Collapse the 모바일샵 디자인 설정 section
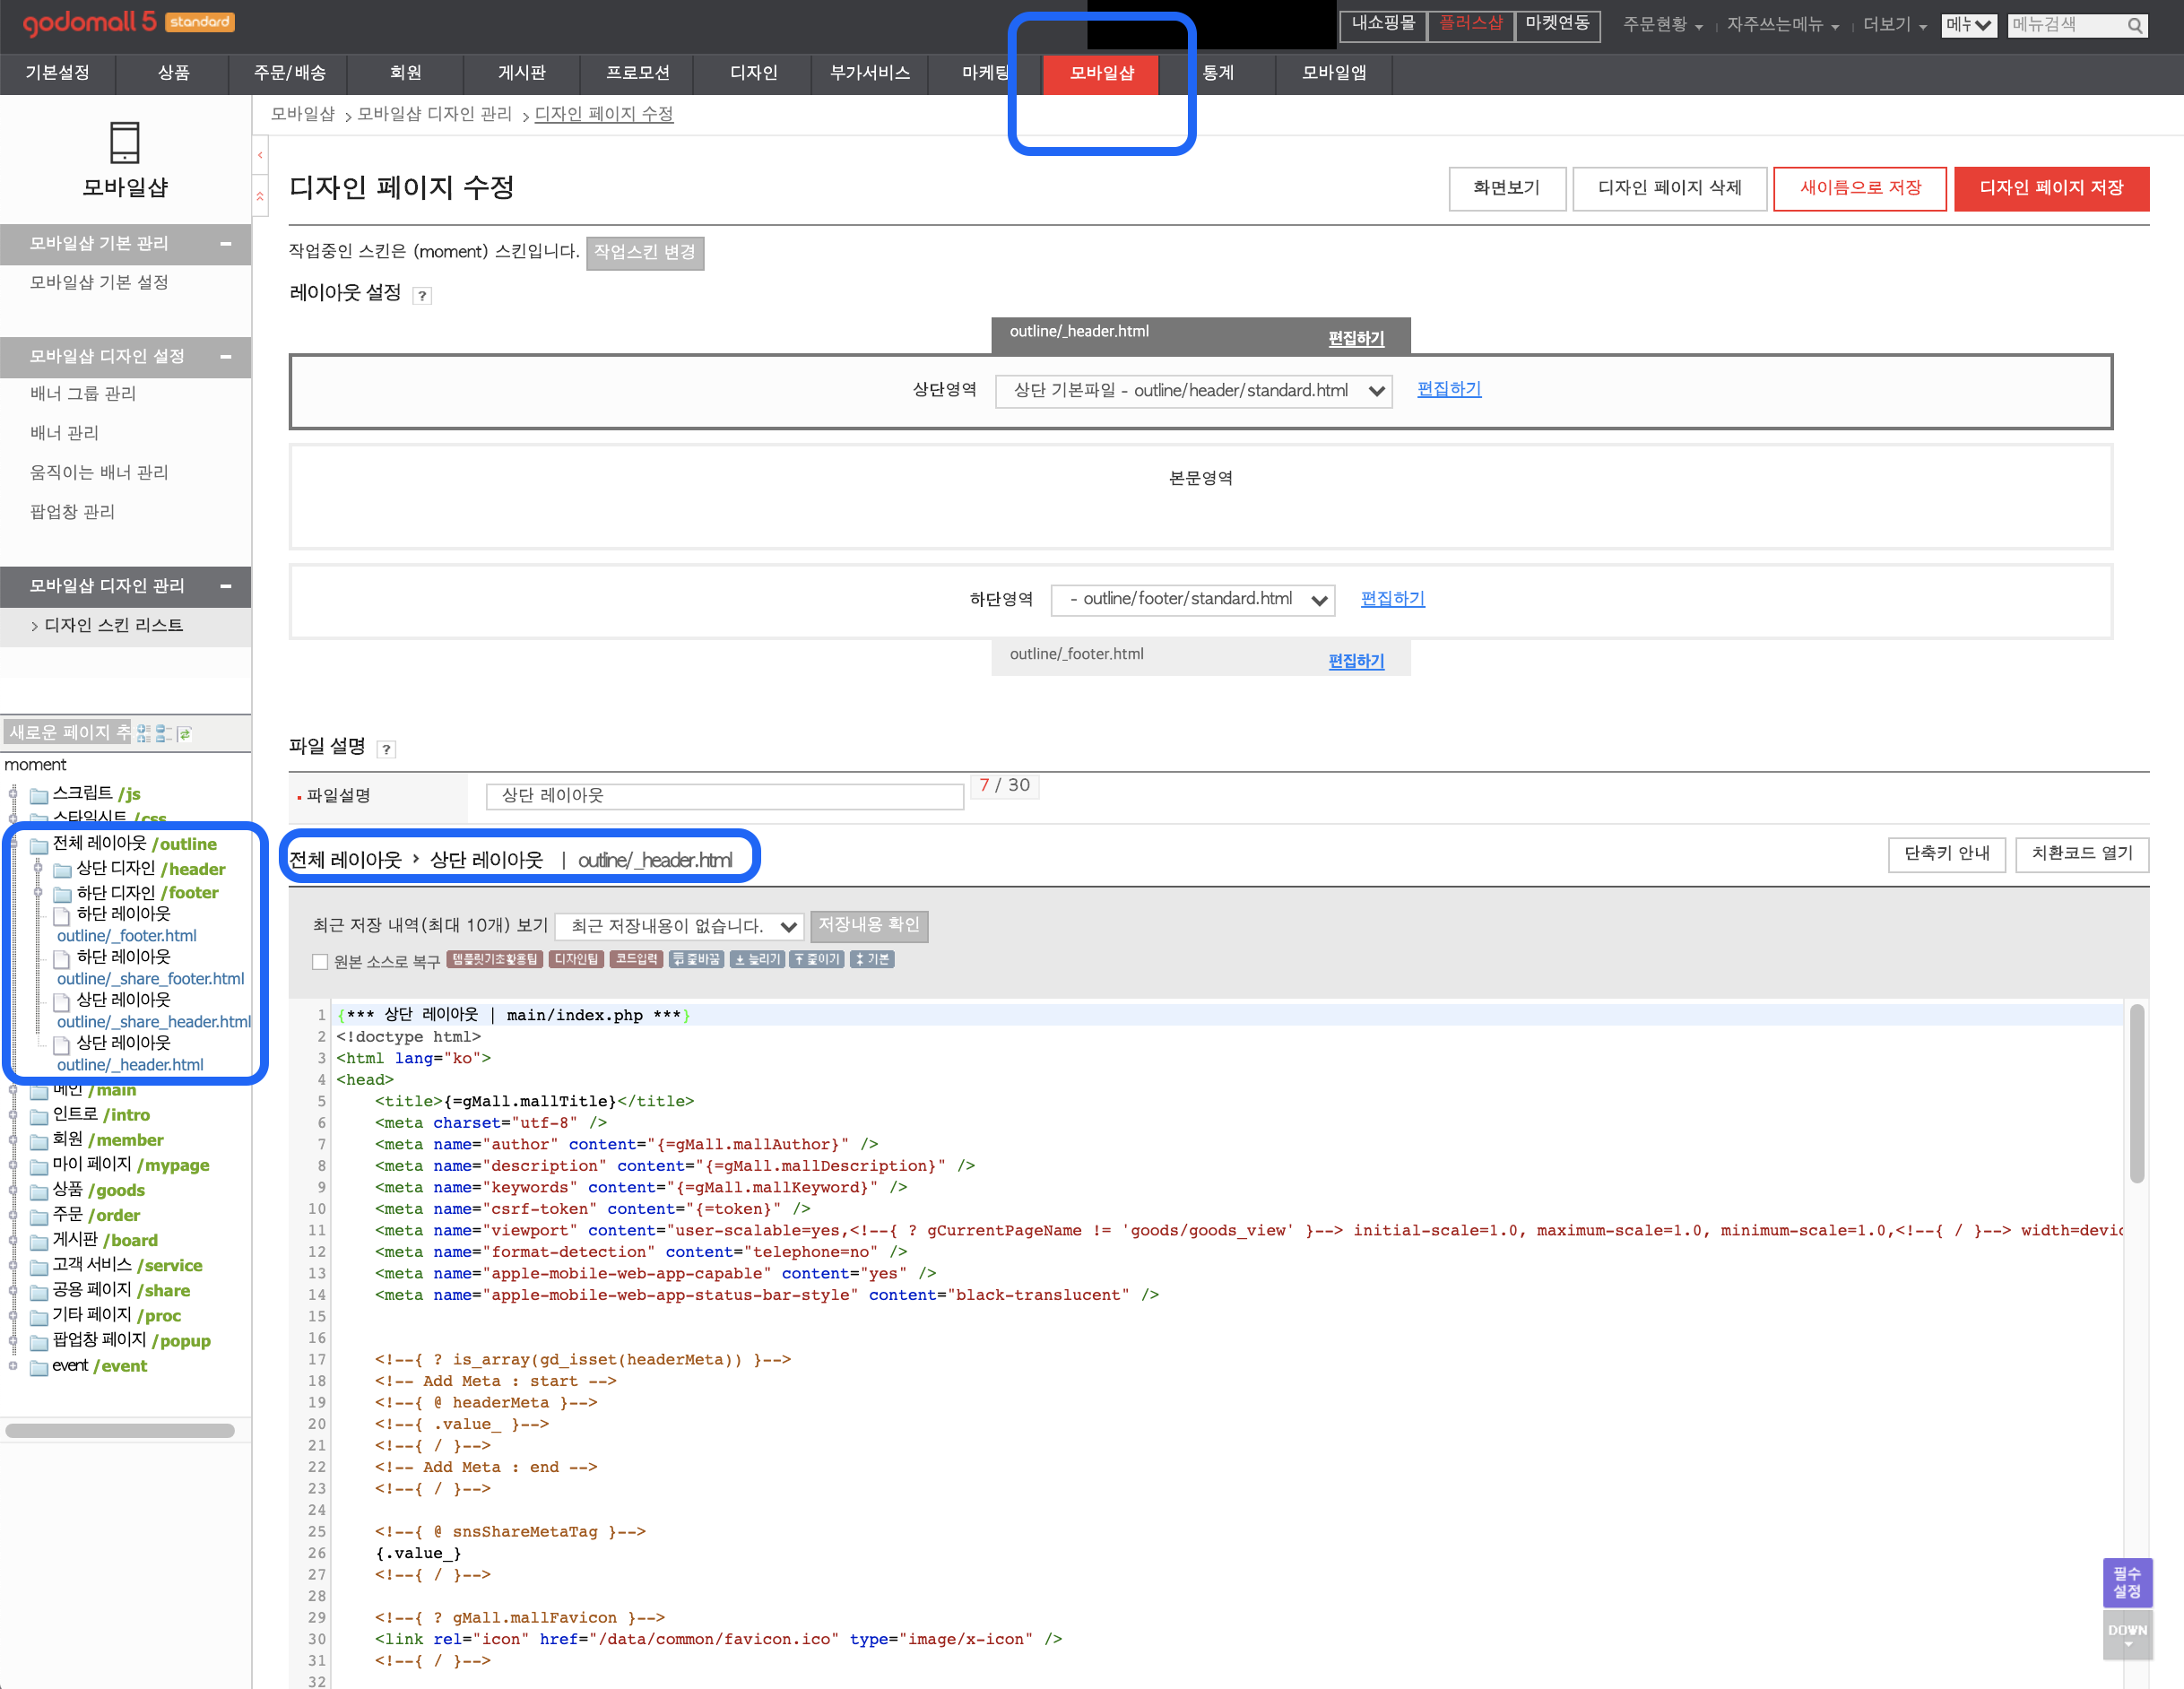Screen dimensions: 2184x1689 pyautogui.click(x=226, y=357)
